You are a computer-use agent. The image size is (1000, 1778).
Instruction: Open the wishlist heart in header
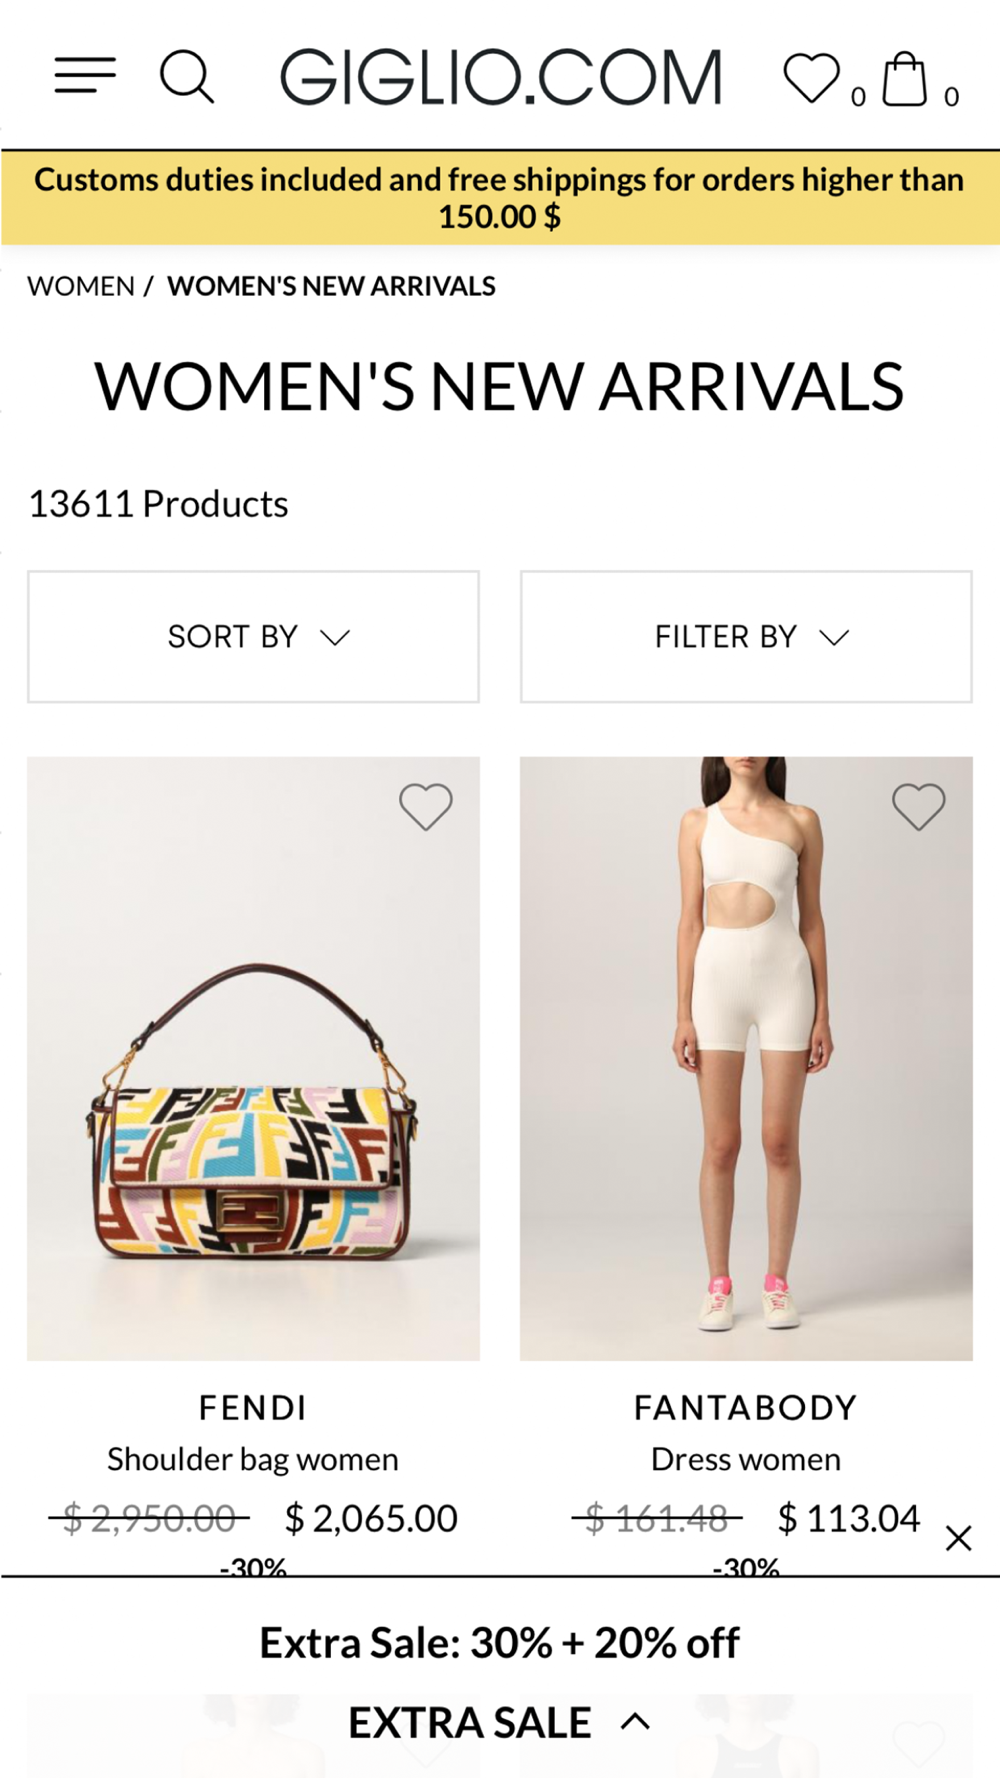[811, 78]
